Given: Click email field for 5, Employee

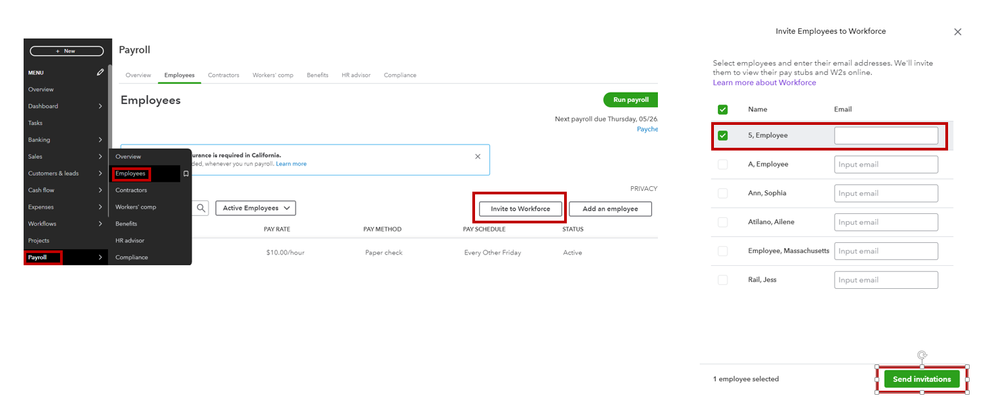Looking at the screenshot, I should point(886,136).
